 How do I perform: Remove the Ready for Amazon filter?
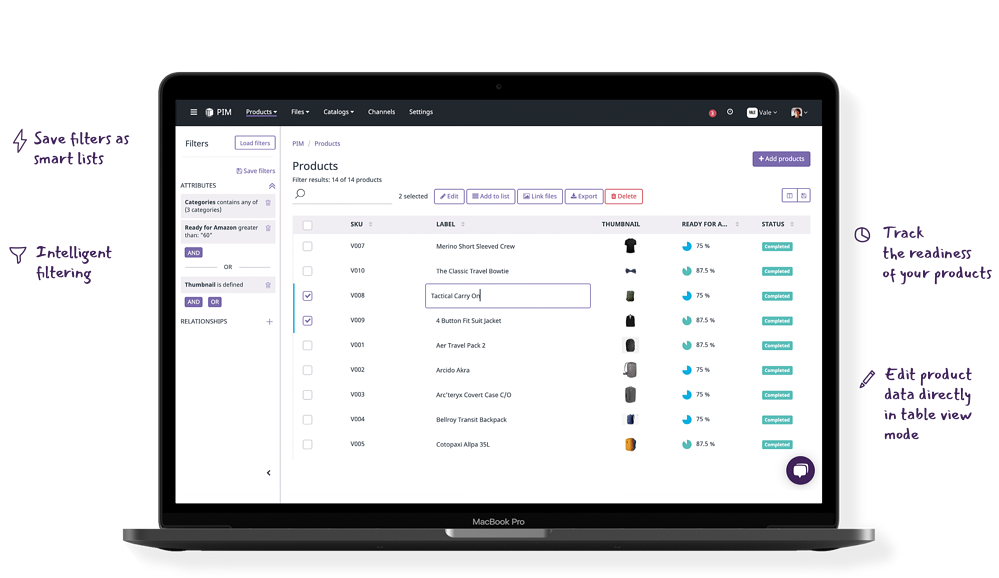[268, 228]
